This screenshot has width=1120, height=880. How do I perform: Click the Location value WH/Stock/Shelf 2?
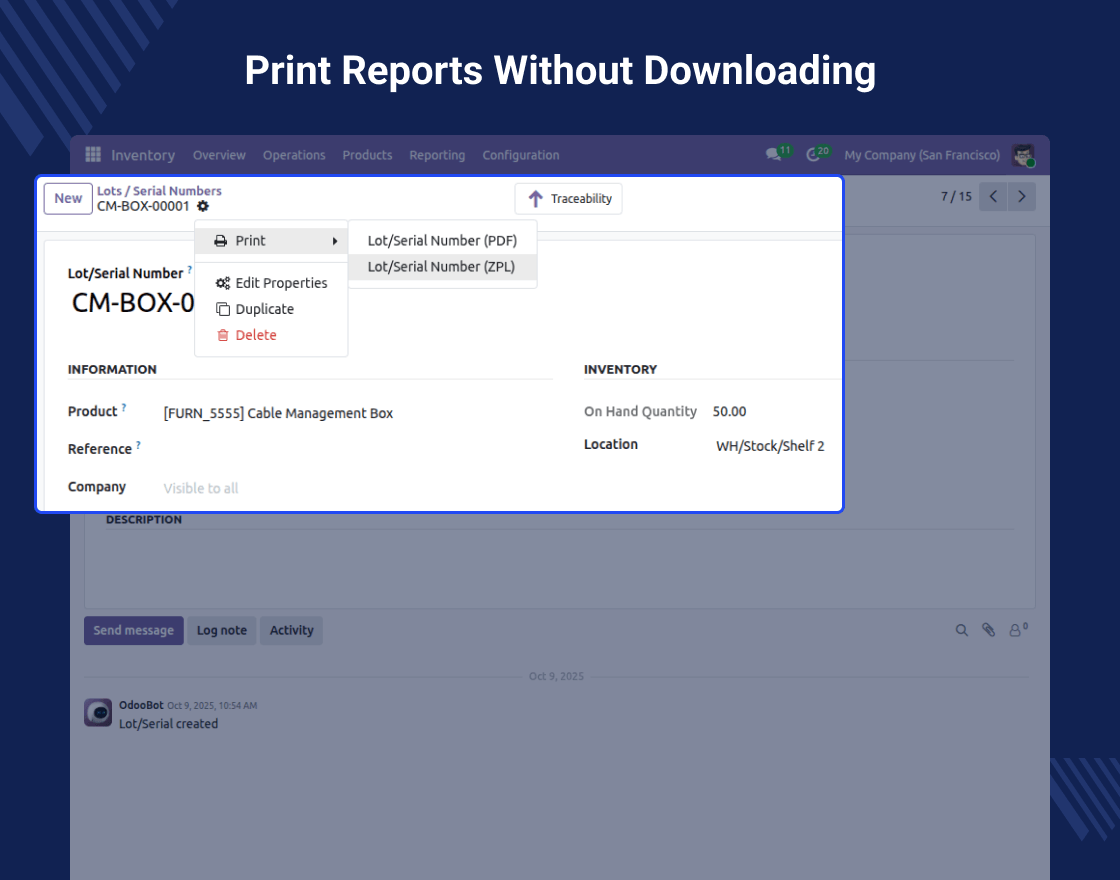pyautogui.click(x=770, y=446)
